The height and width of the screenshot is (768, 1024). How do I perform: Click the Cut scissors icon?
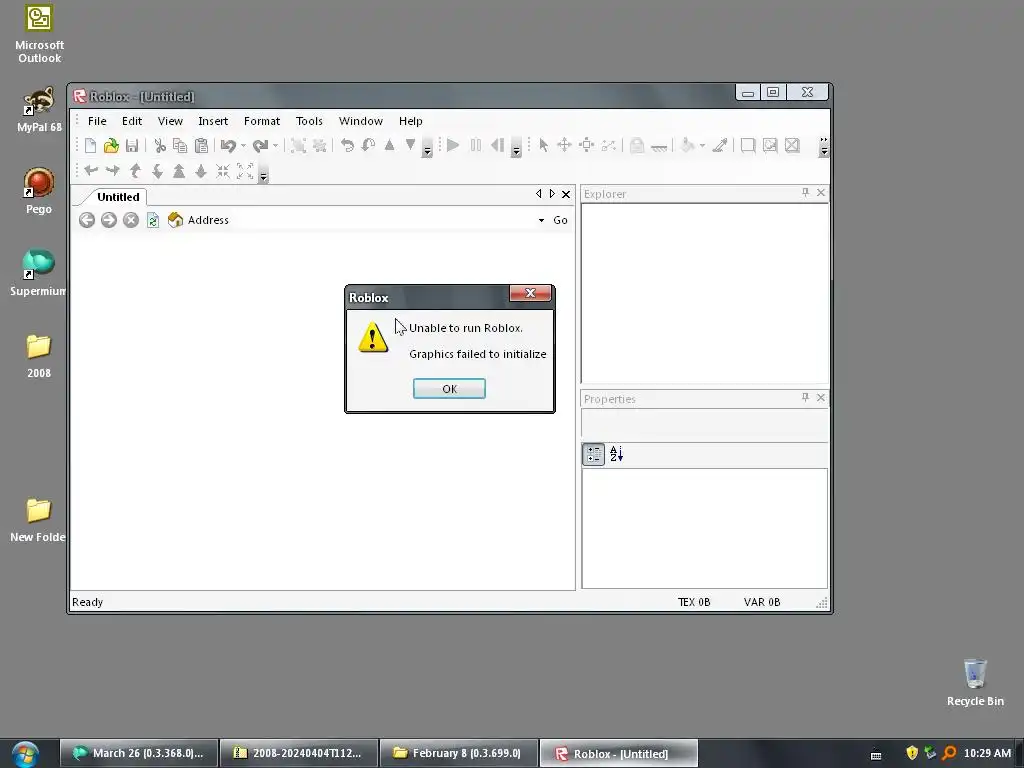[x=159, y=146]
